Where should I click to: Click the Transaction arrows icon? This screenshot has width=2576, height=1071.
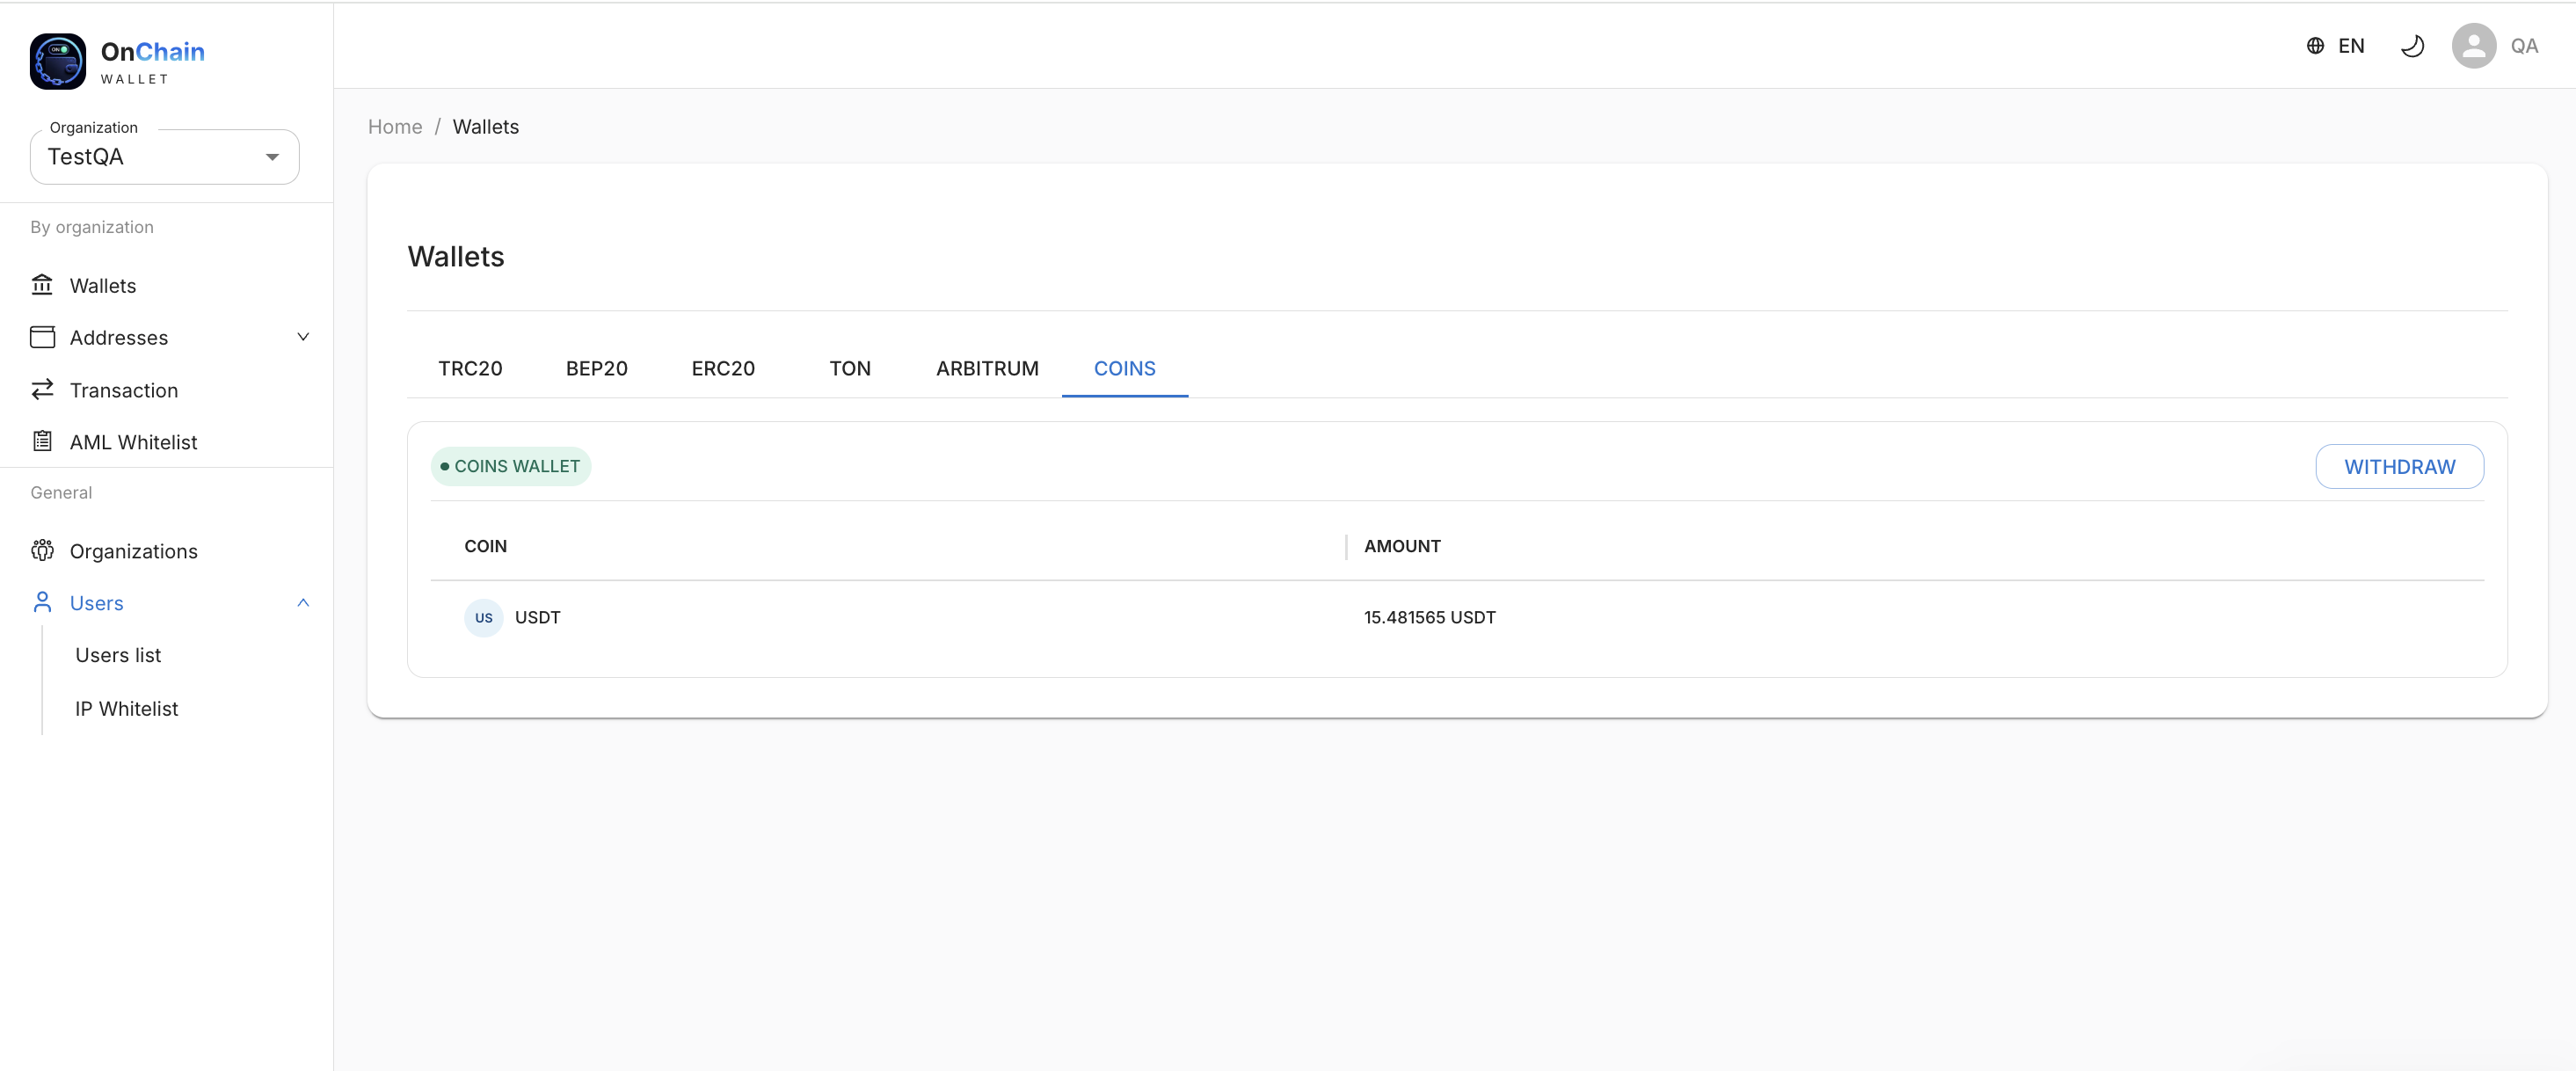tap(42, 390)
